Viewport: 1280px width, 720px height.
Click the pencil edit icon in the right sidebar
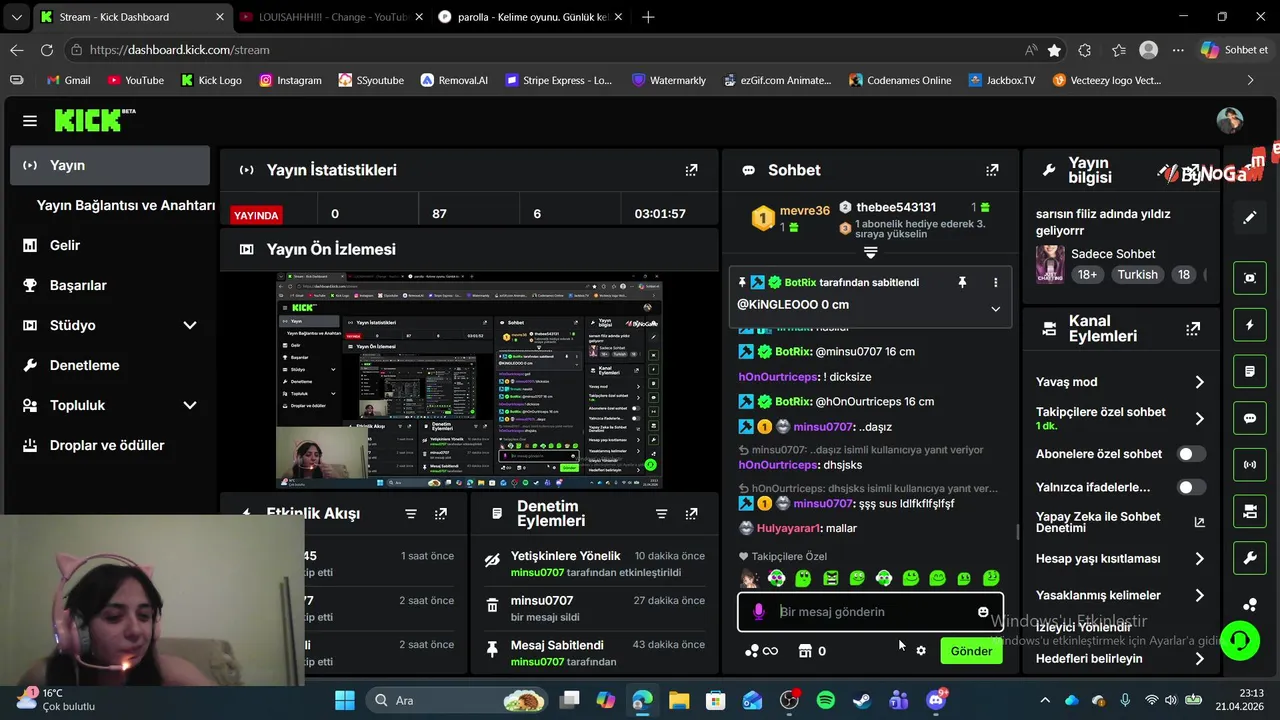[x=1250, y=217]
